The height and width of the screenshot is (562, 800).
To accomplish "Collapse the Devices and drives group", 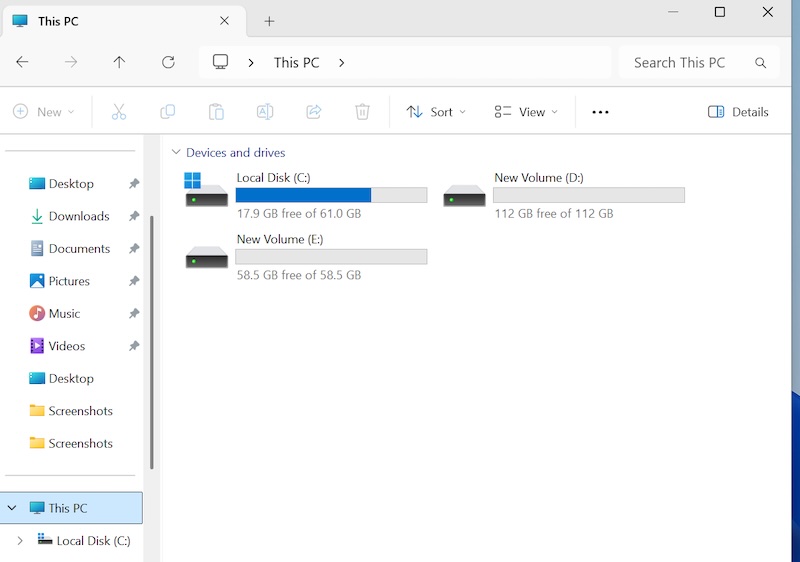I will (x=176, y=153).
